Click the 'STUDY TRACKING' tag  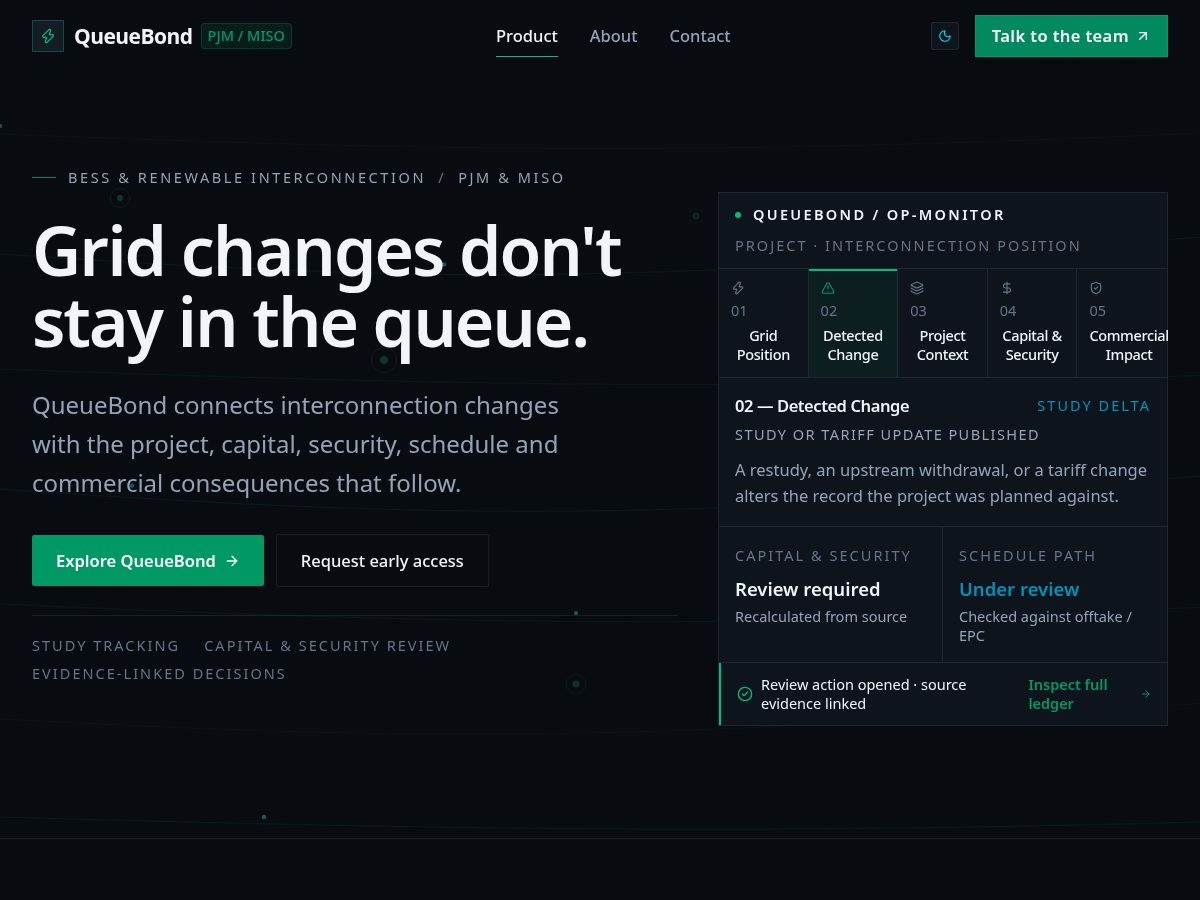point(106,646)
